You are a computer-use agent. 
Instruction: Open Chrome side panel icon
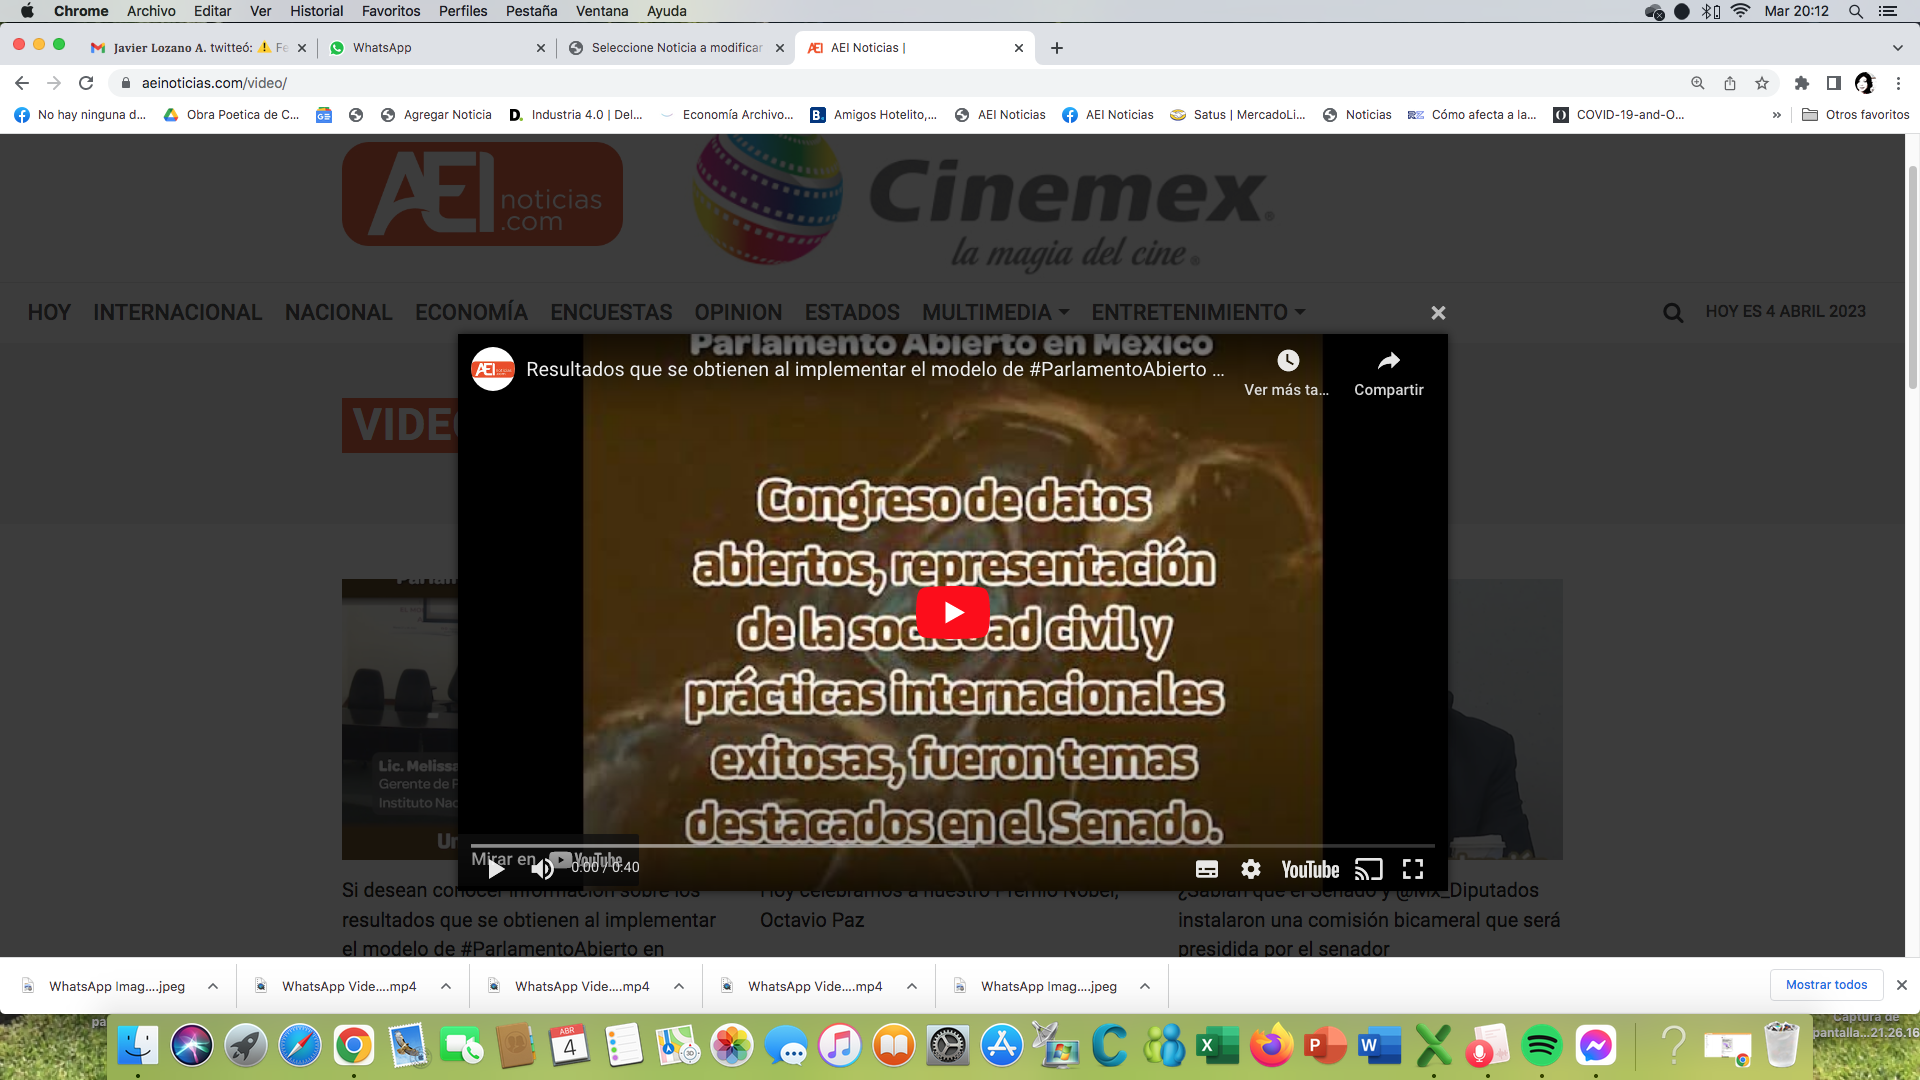click(1834, 83)
